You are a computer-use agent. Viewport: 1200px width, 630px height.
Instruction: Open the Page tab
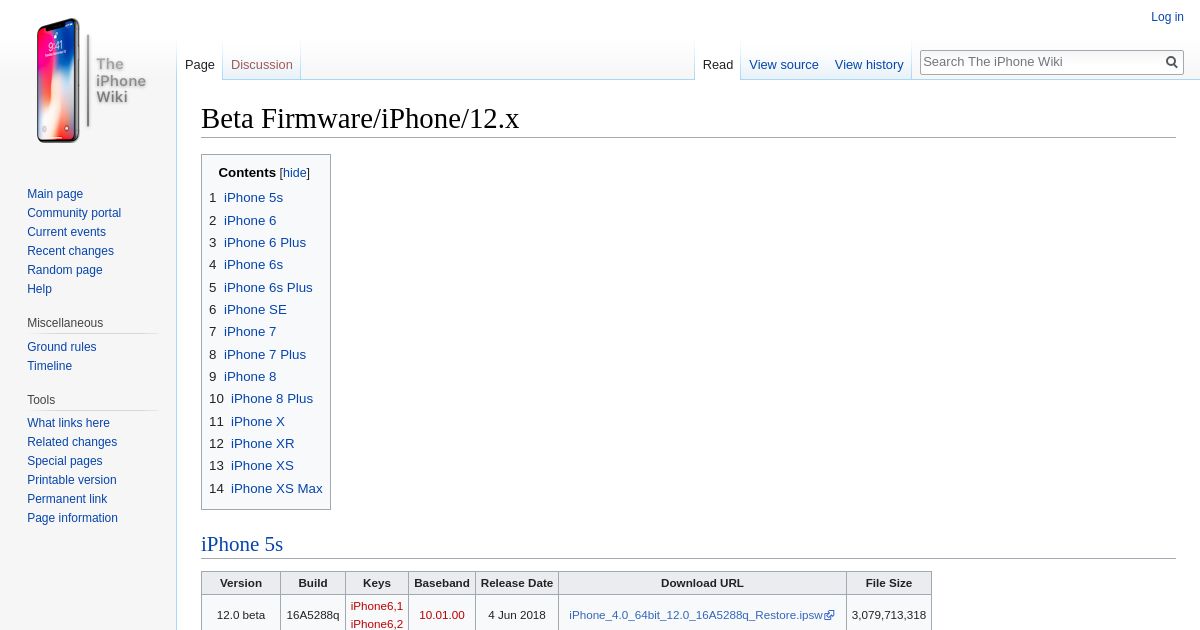pos(200,64)
